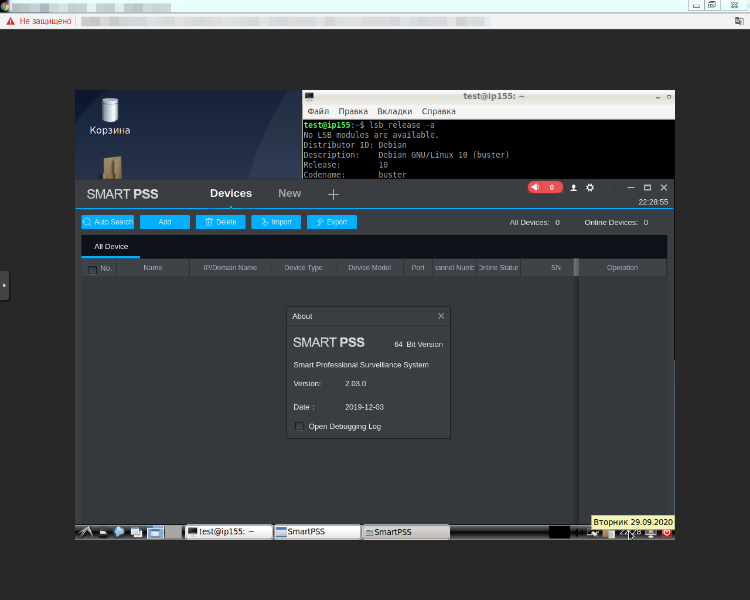Click the taskbar clock
Viewport: 750px width, 600px height.
(x=630, y=533)
